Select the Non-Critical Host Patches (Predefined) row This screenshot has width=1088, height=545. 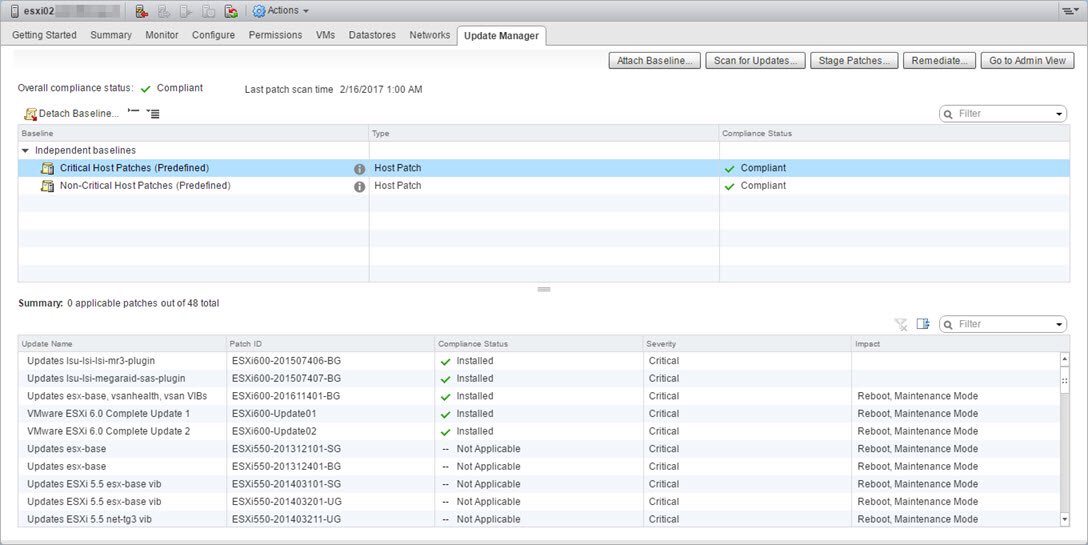[544, 186]
